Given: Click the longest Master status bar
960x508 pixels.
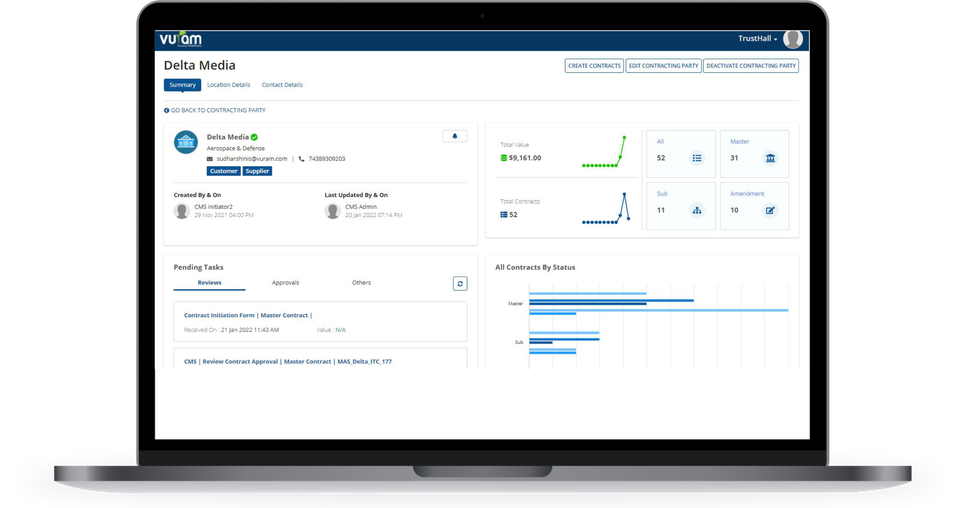Looking at the screenshot, I should [659, 310].
